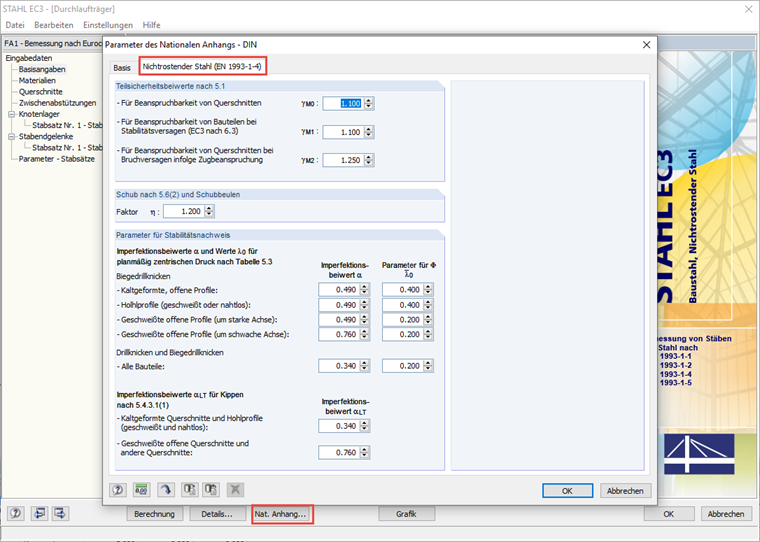
Task: Start the Berechnung button
Action: click(154, 514)
